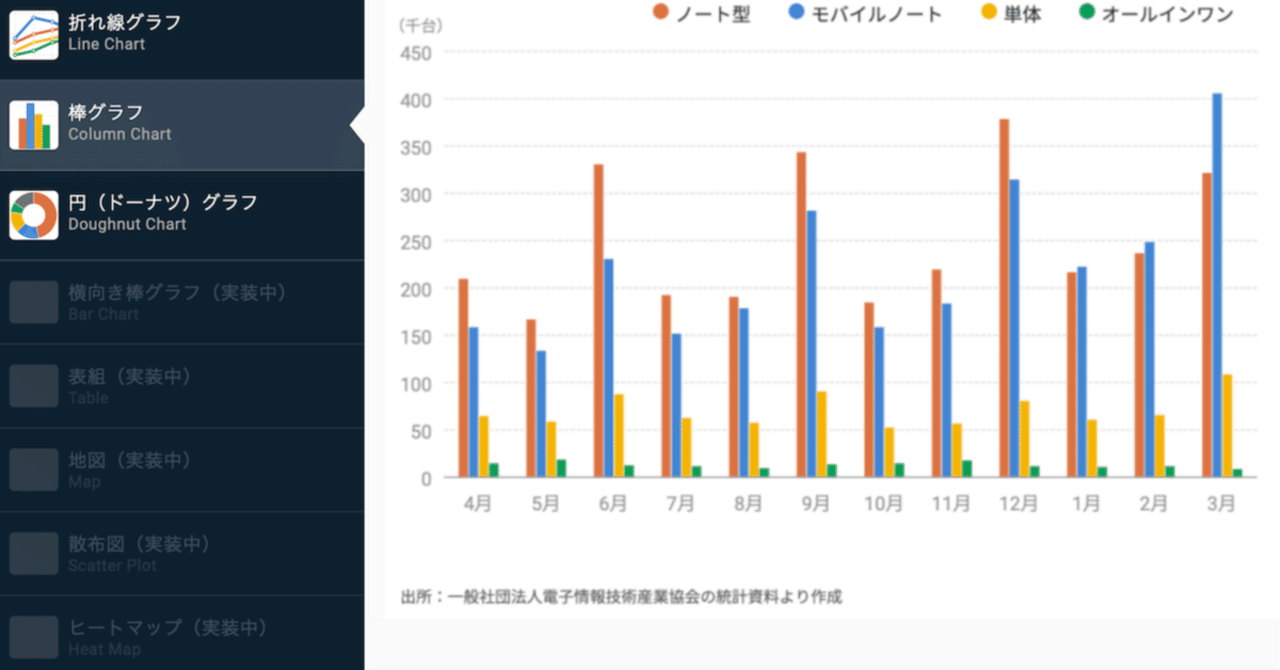Click the Heat Map icon
This screenshot has height=670, width=1280.
pyautogui.click(x=33, y=636)
